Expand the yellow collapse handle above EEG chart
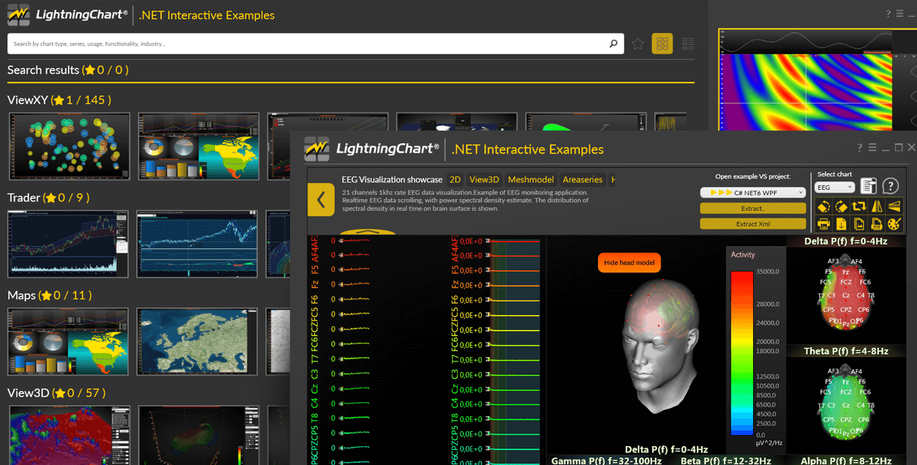The image size is (917, 465). (x=367, y=232)
